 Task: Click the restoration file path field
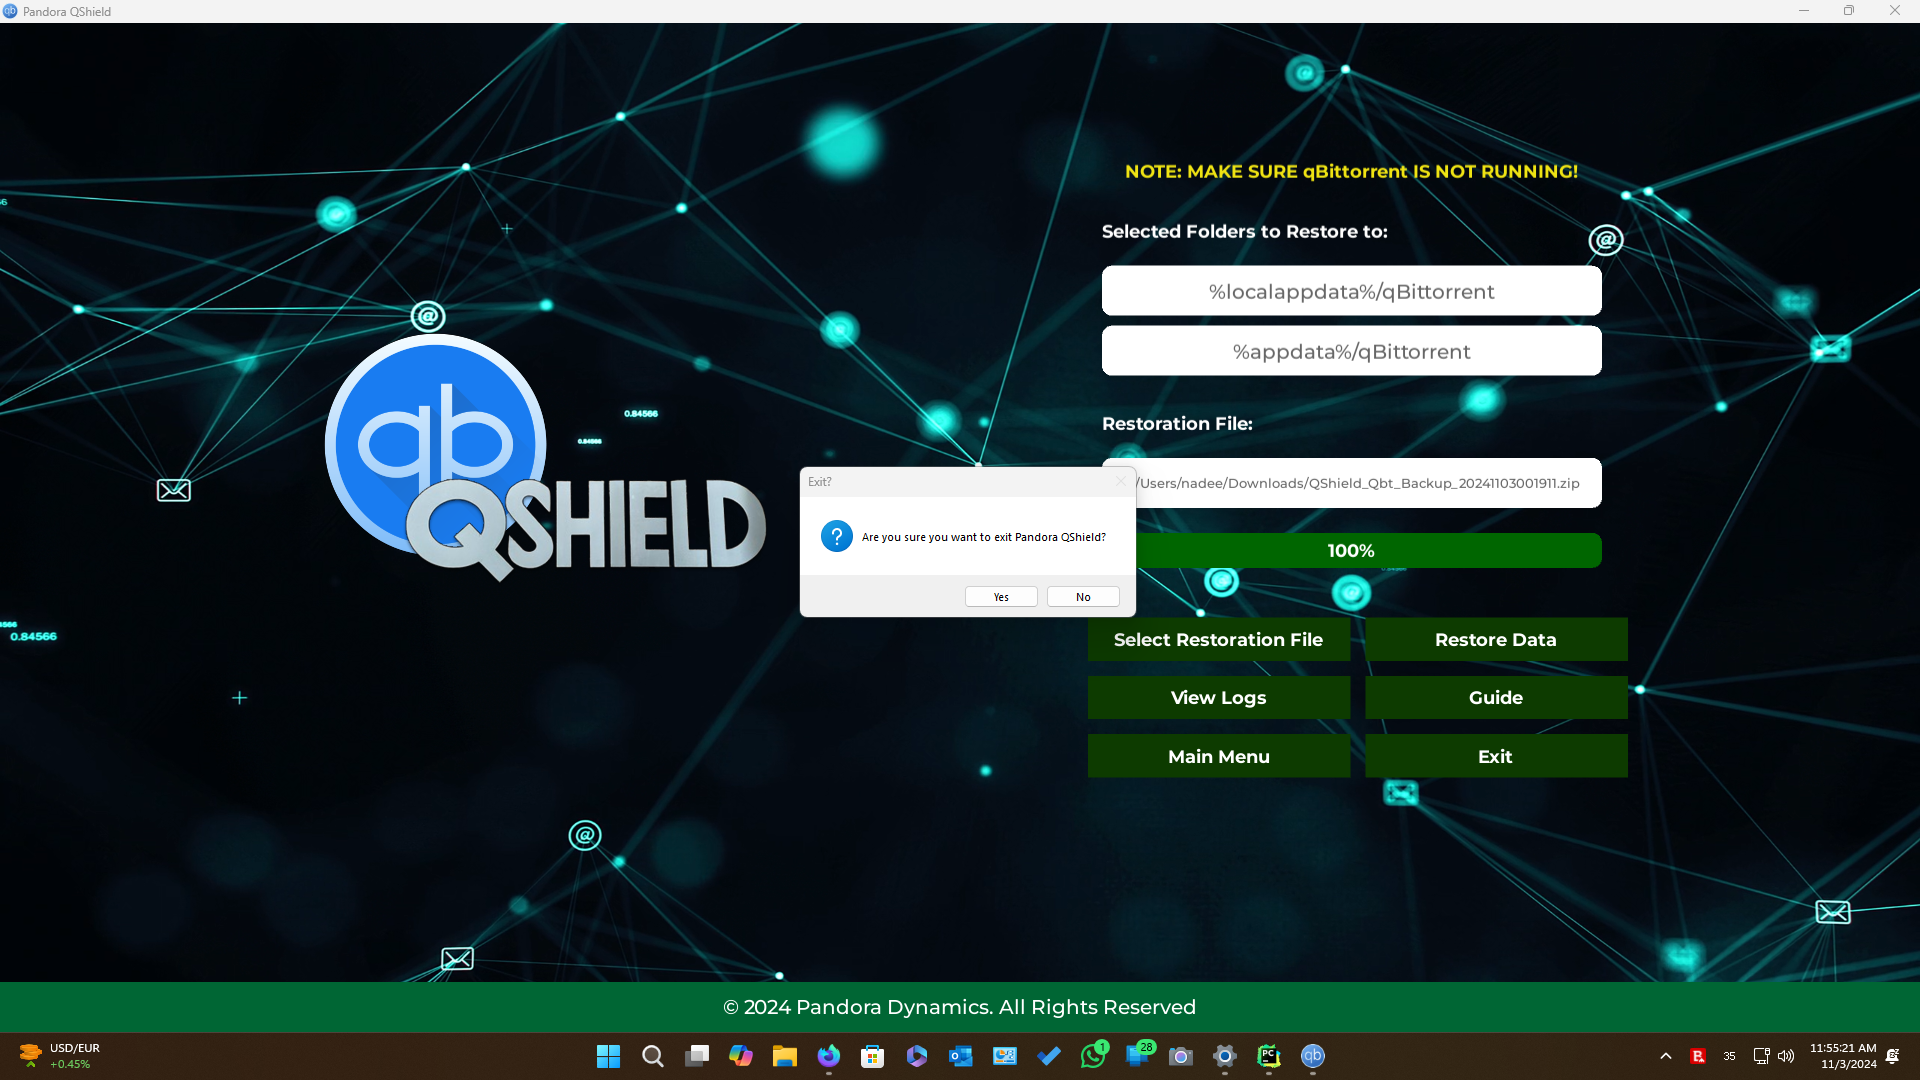tap(1370, 484)
